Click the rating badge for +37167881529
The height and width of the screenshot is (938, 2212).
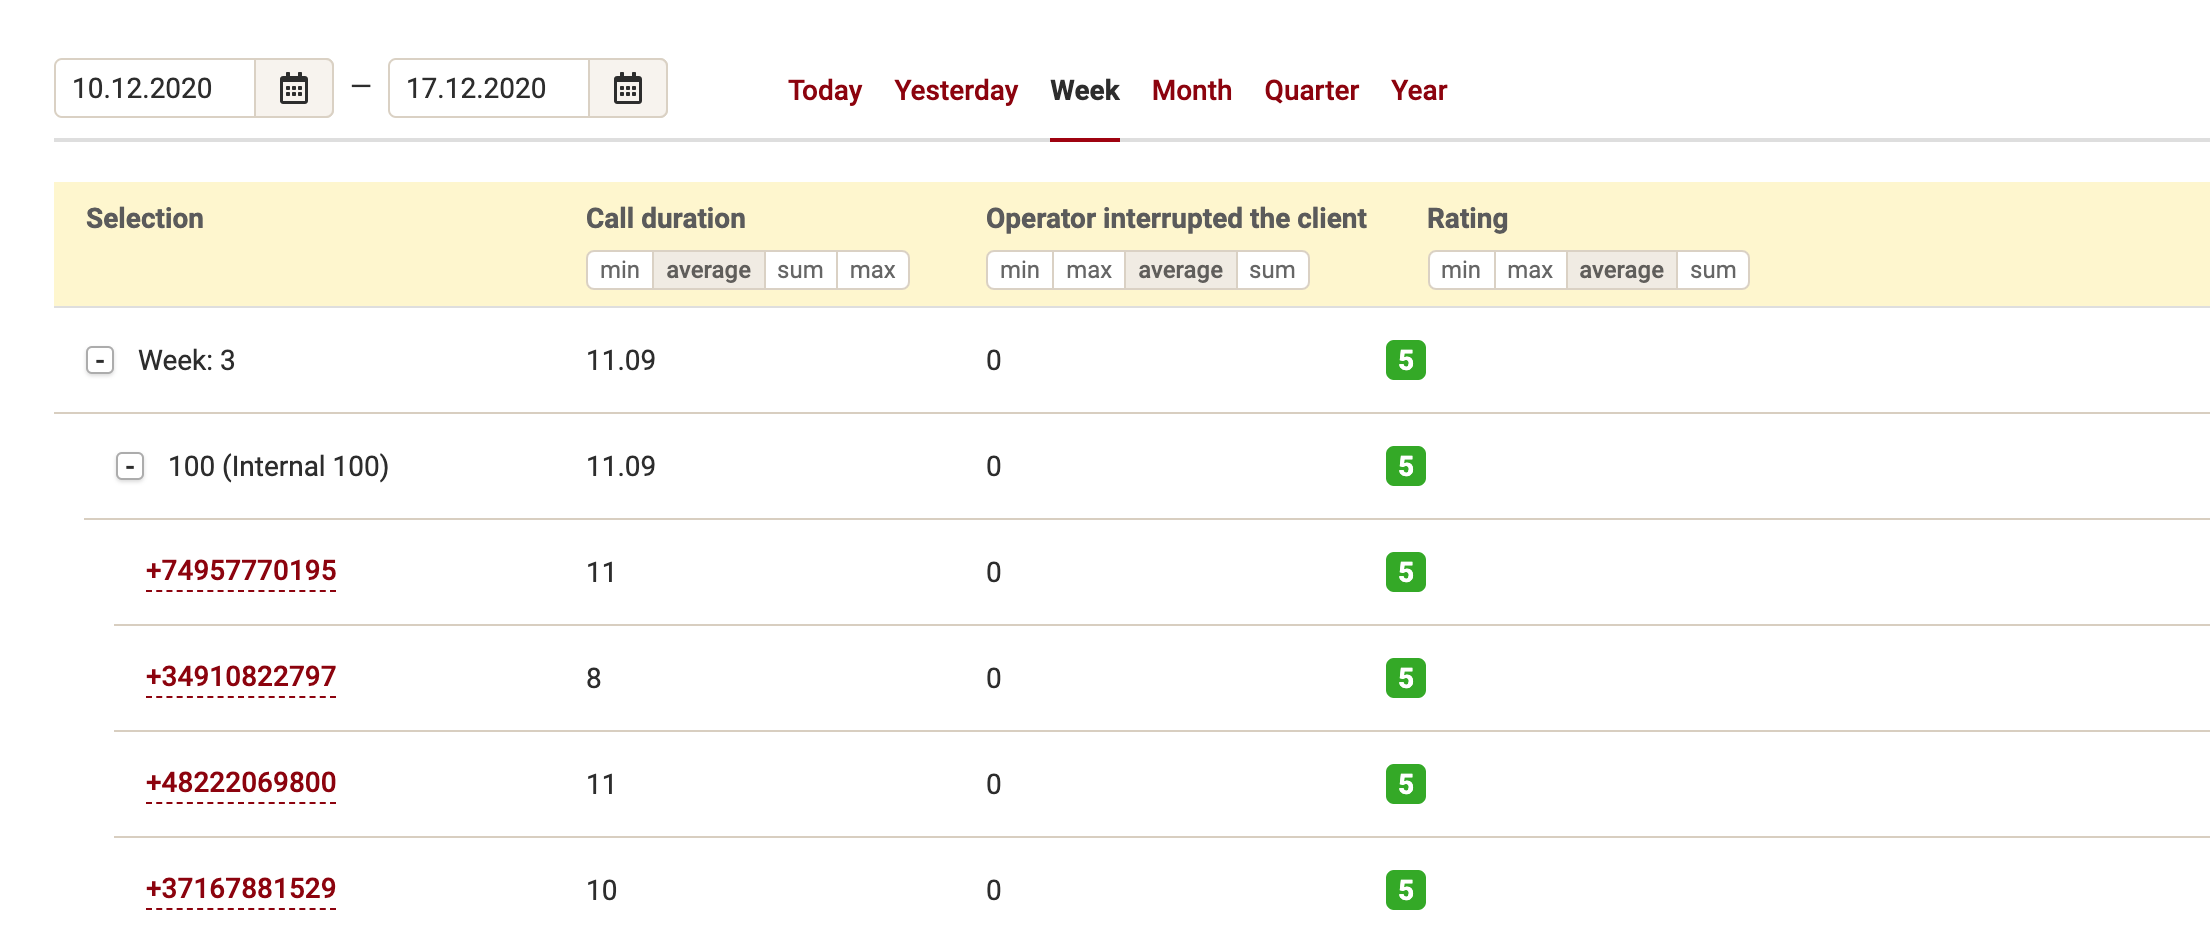pos(1405,890)
